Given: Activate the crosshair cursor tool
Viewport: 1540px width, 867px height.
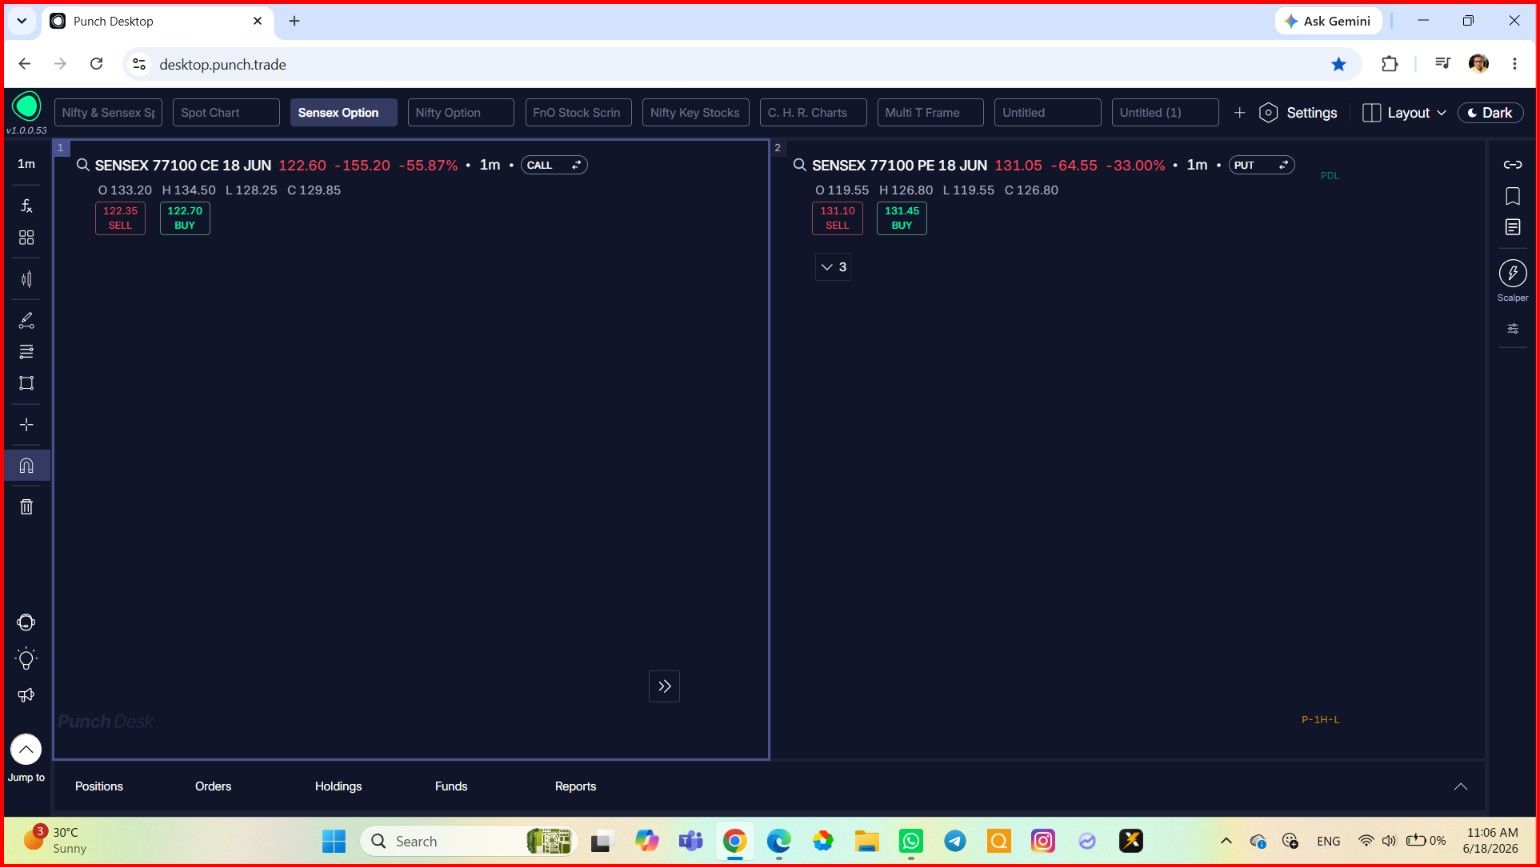Looking at the screenshot, I should (x=27, y=425).
